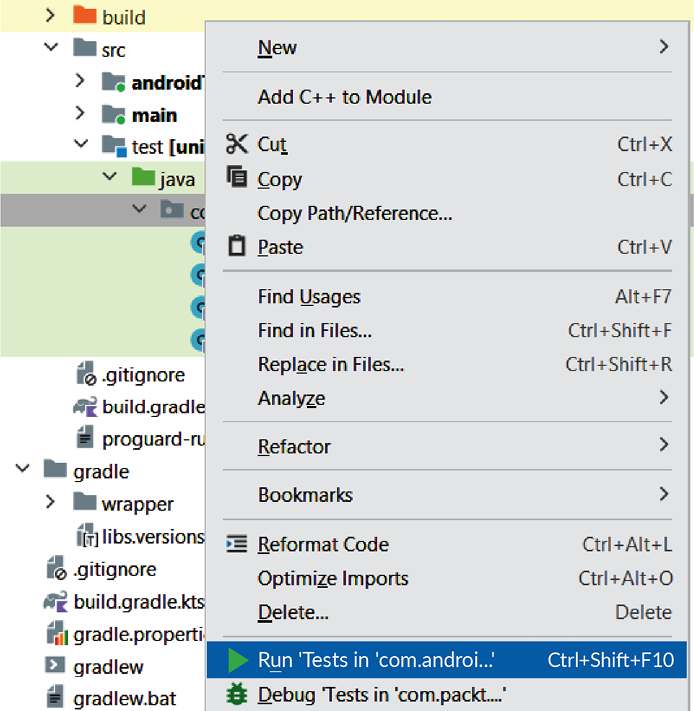Open the Refactor submenu arrow
This screenshot has width=694, height=711.
[663, 446]
